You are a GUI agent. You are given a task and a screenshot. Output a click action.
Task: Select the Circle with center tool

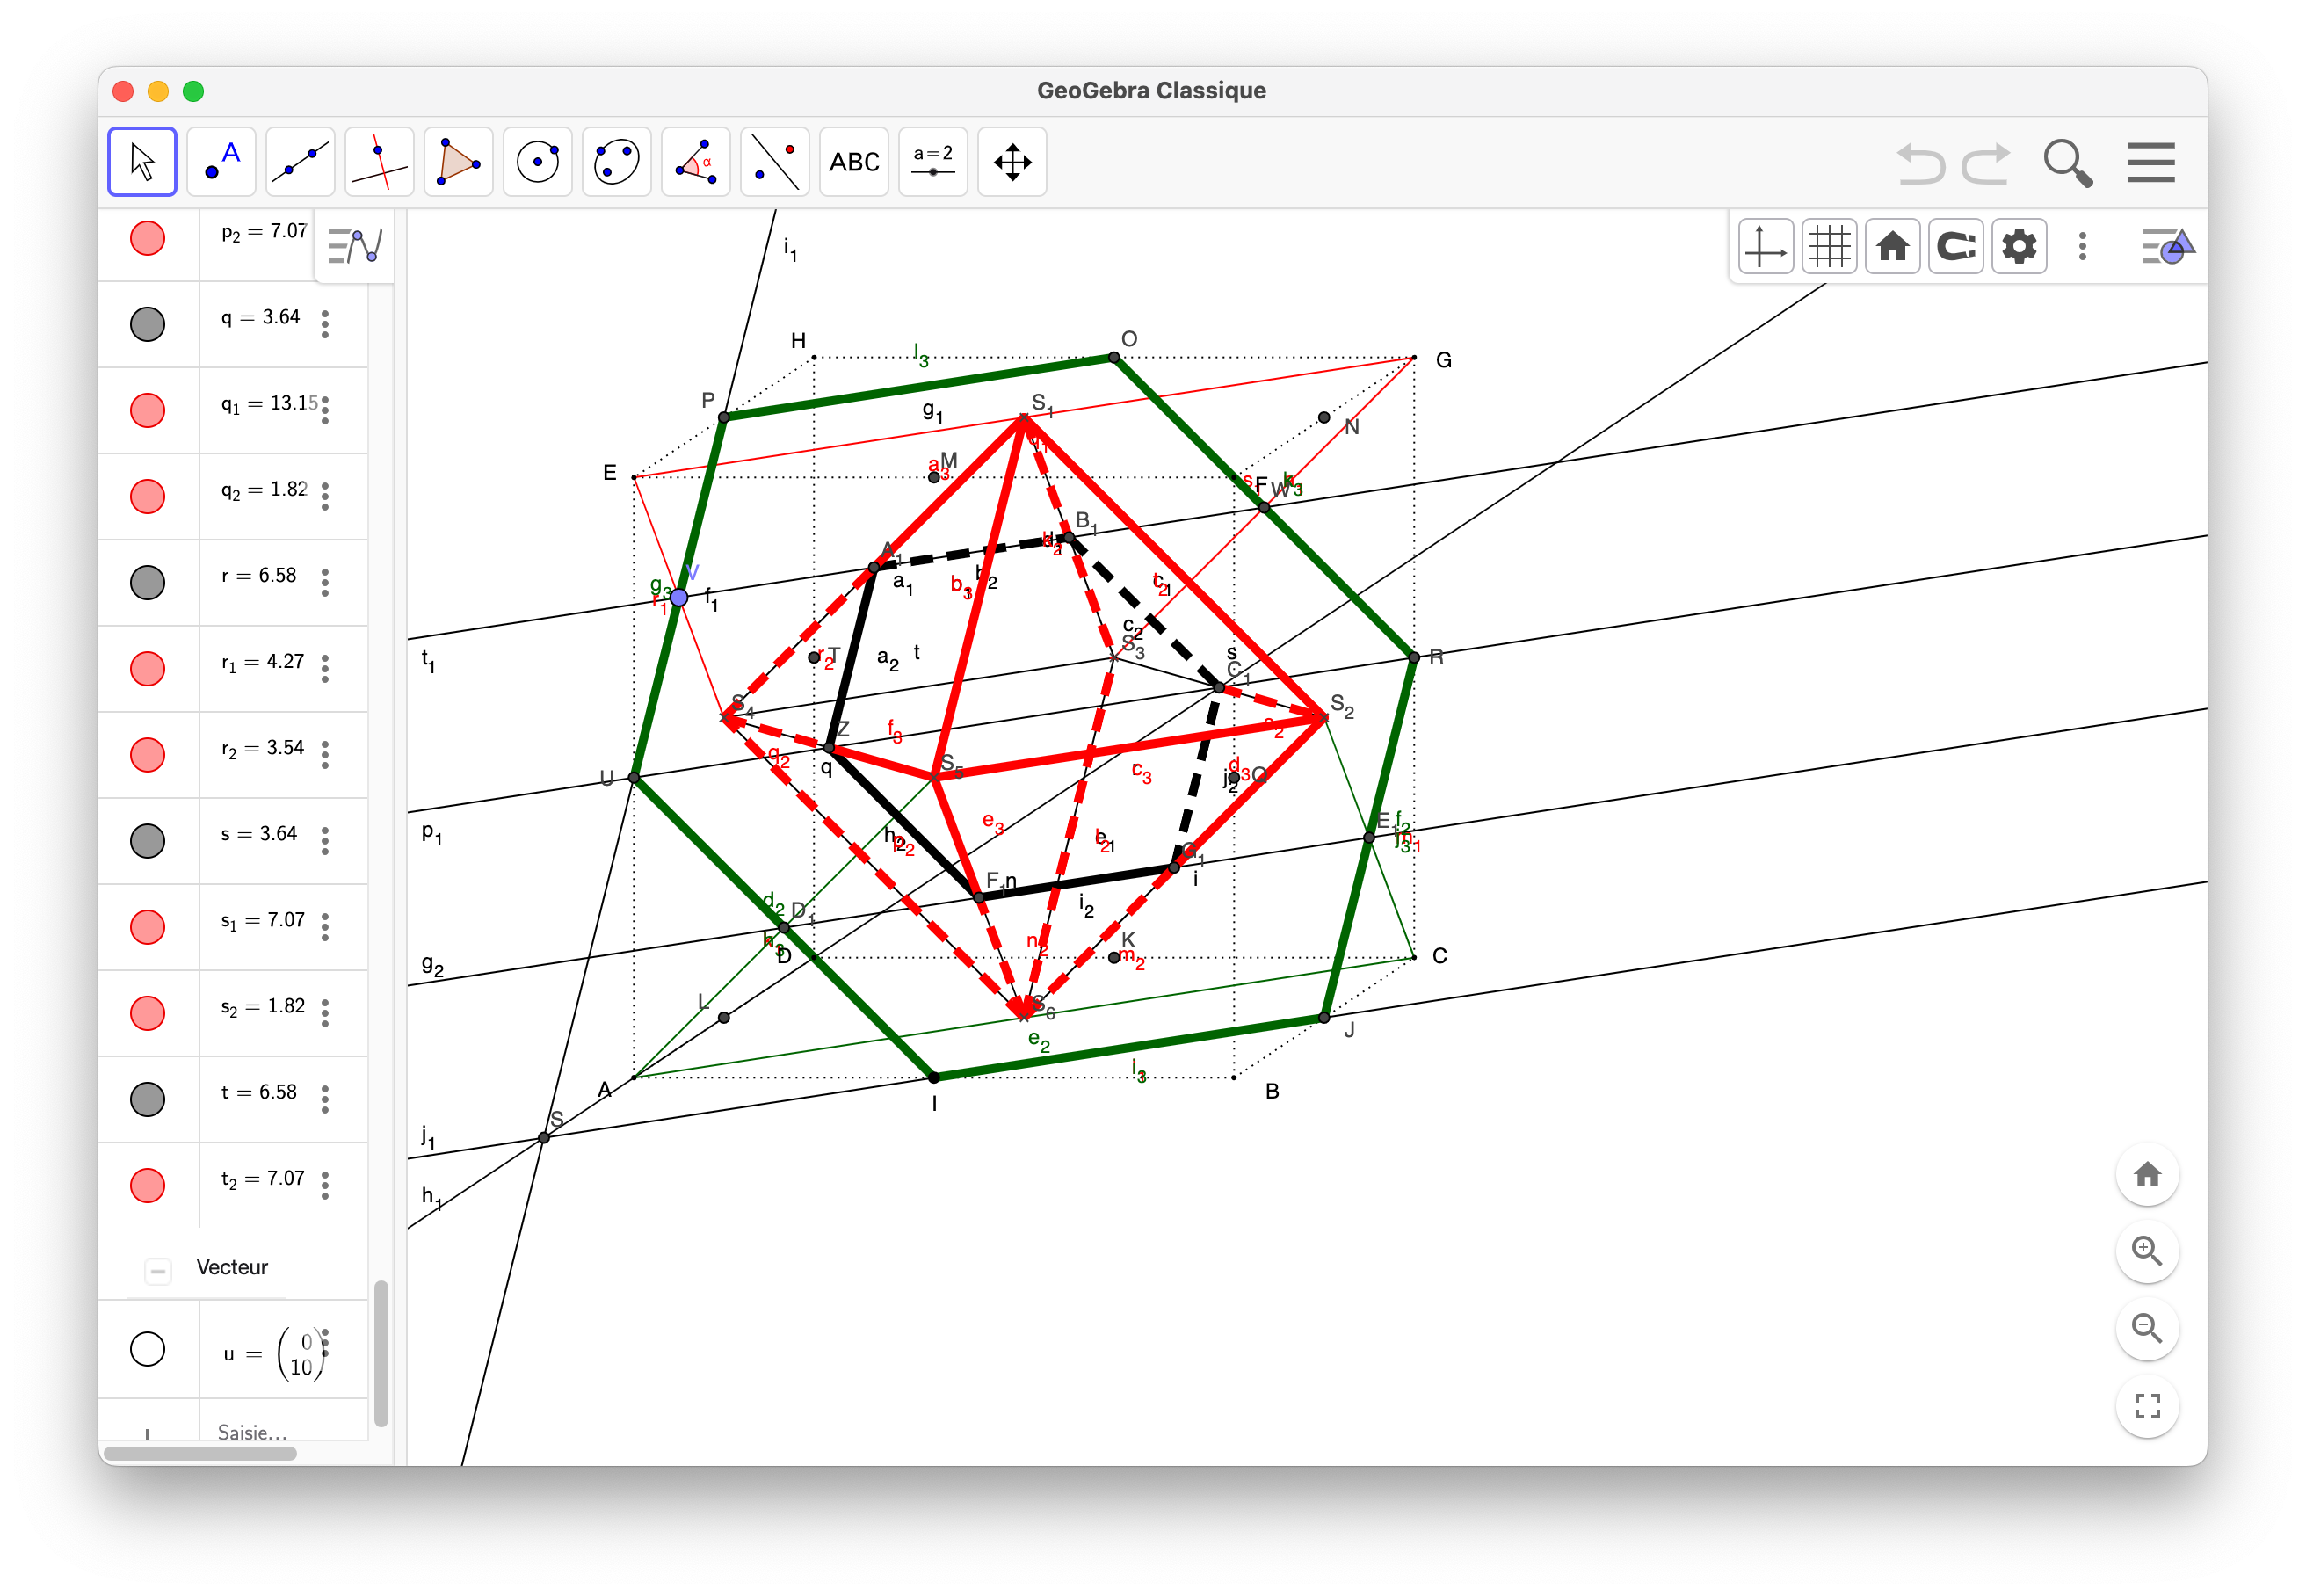click(537, 162)
